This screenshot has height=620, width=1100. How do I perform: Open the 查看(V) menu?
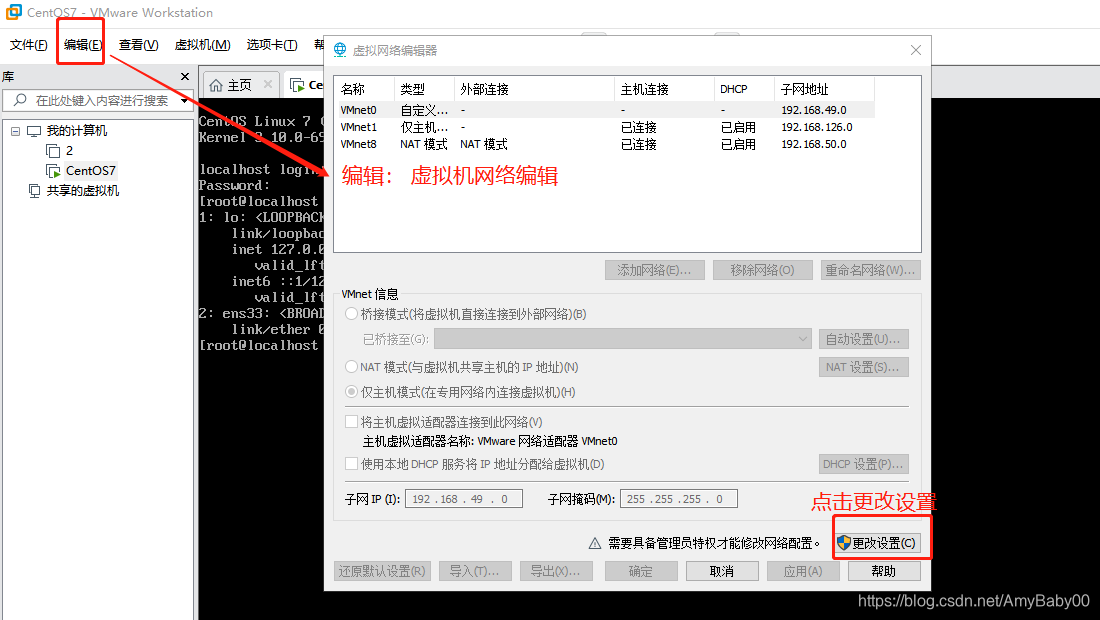138,45
